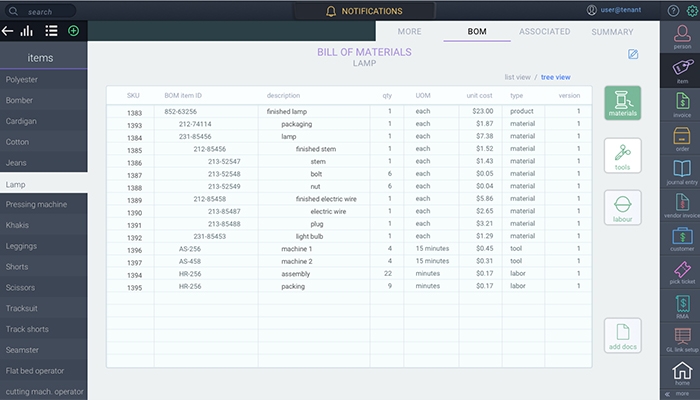
Task: Open the invoice module in the sidebar
Action: pyautogui.click(x=681, y=104)
